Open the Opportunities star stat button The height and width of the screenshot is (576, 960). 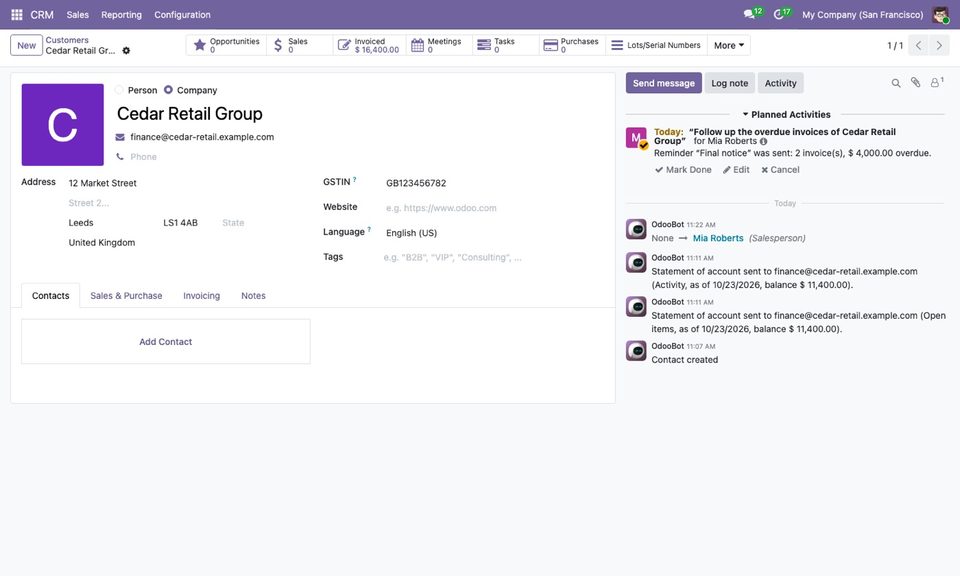(227, 45)
